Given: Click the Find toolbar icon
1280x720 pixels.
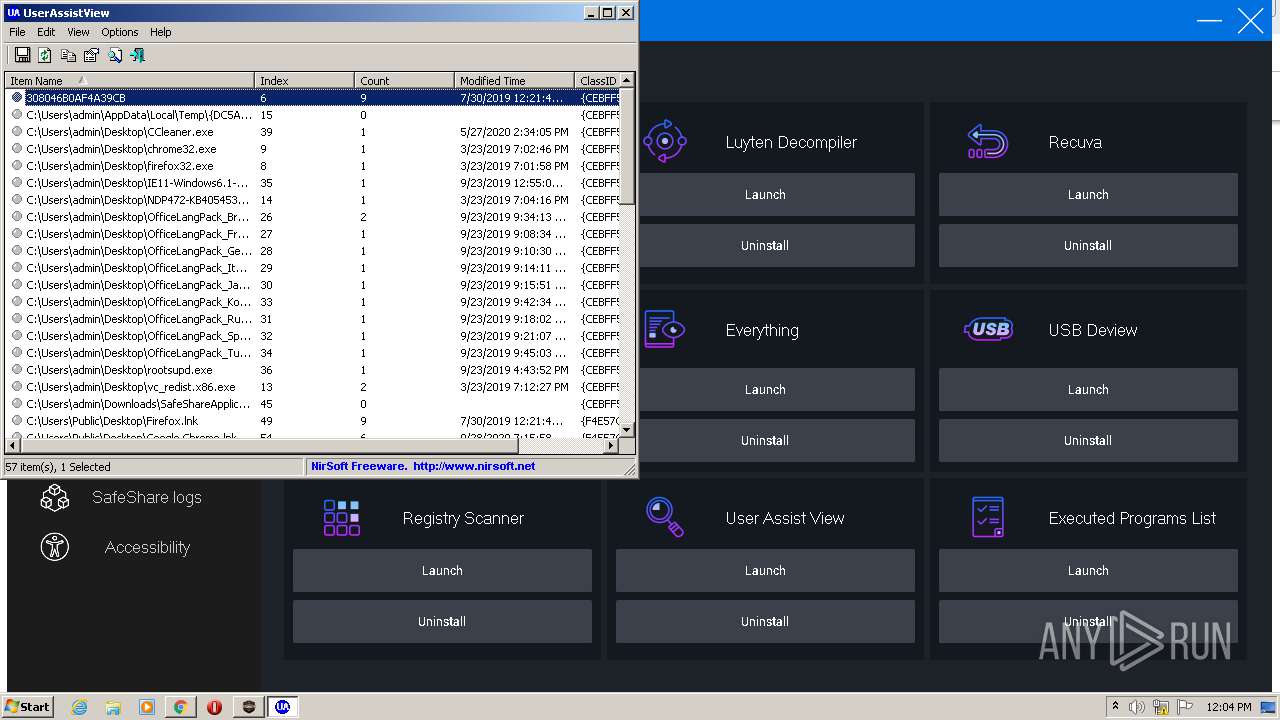Looking at the screenshot, I should coord(115,55).
